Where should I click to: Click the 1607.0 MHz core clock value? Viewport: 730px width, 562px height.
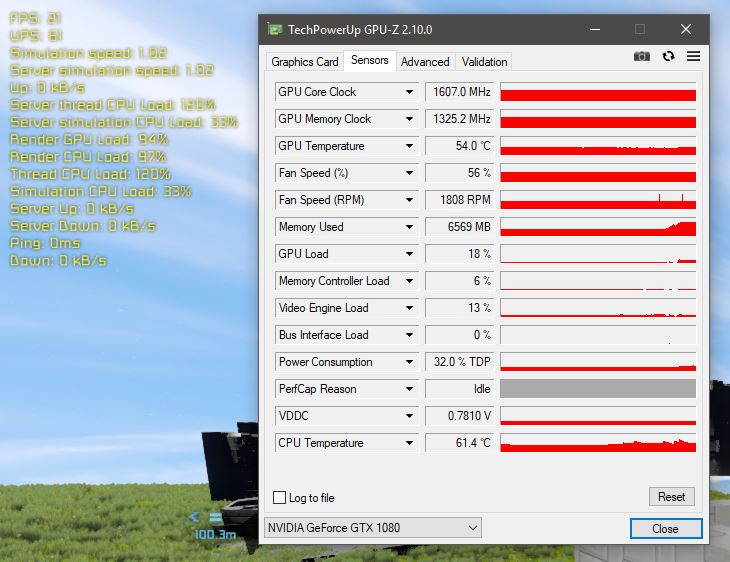(x=460, y=92)
